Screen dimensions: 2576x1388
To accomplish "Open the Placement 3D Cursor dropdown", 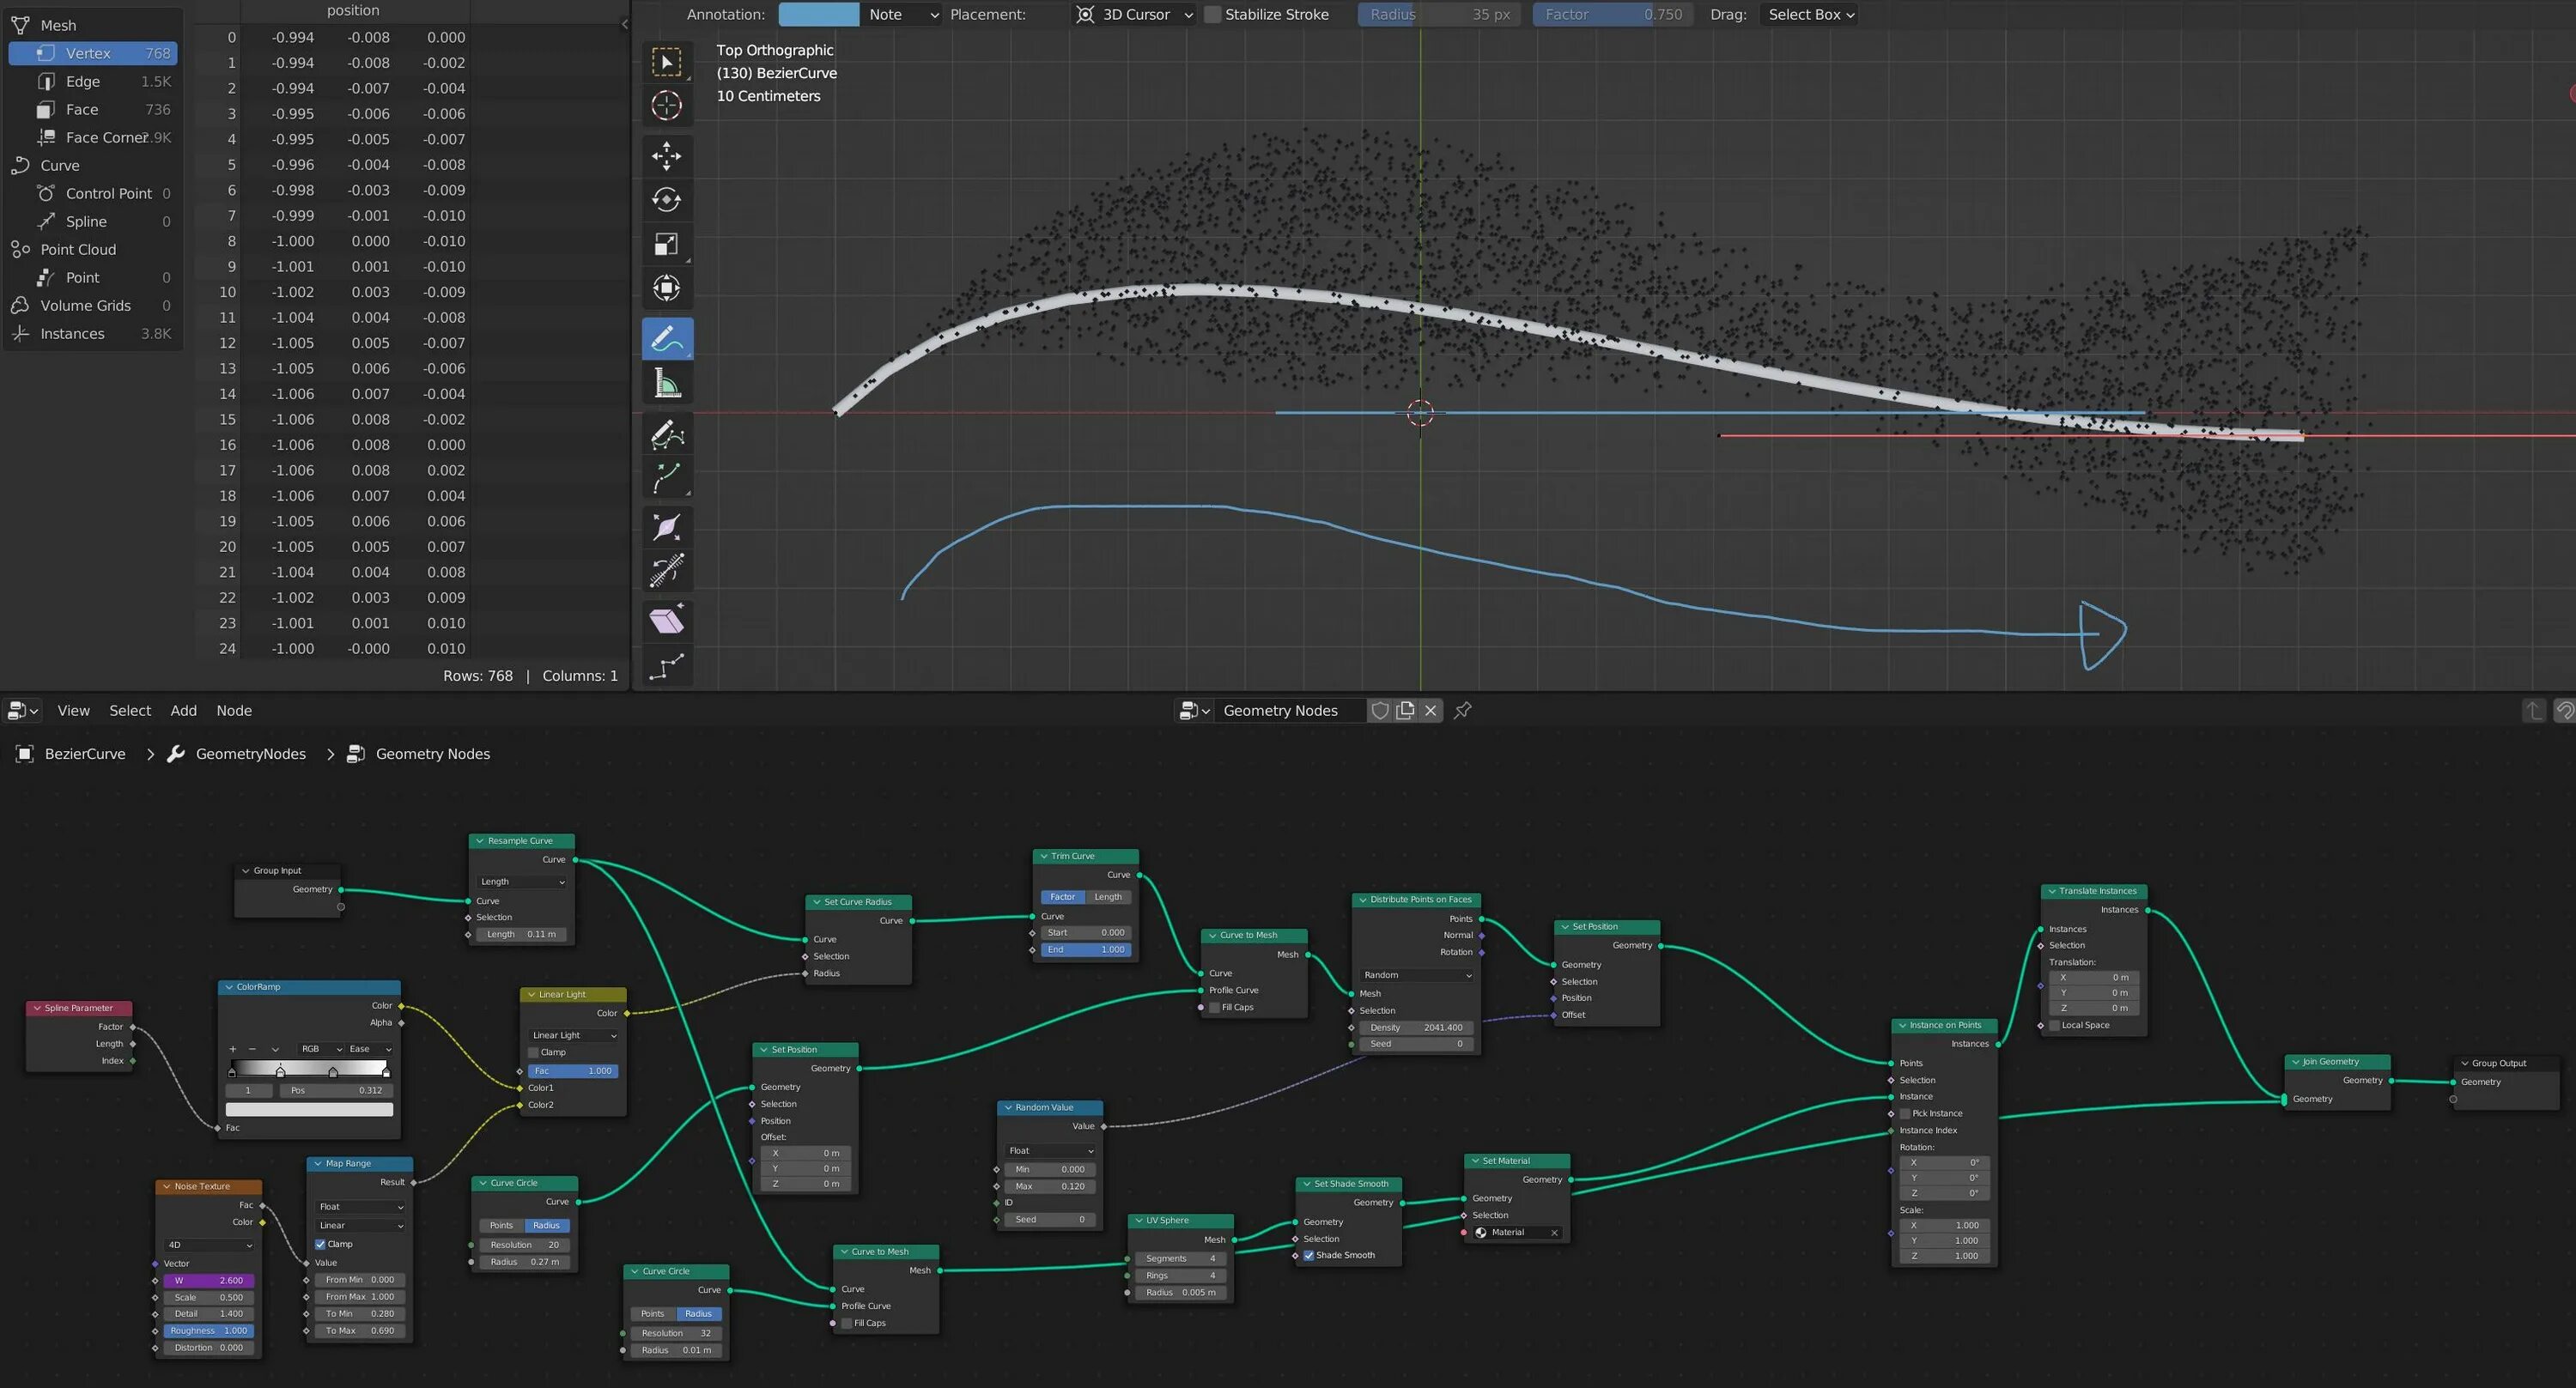I will click(x=1136, y=14).
